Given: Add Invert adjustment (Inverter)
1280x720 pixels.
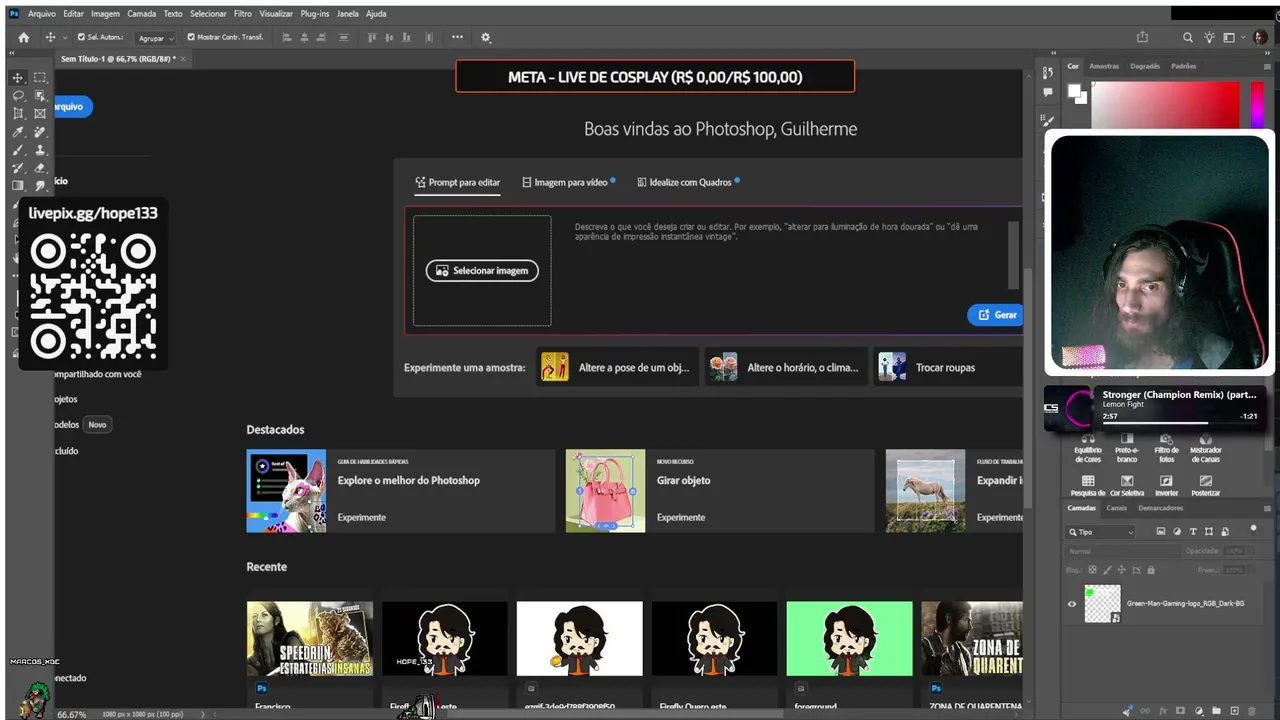Looking at the screenshot, I should point(1166,486).
